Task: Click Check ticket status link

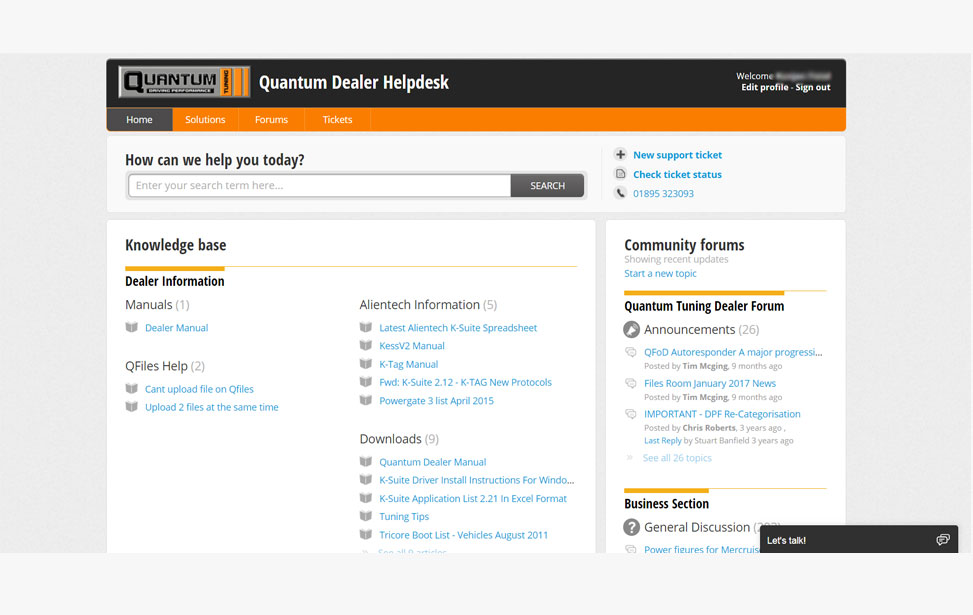Action: point(677,174)
